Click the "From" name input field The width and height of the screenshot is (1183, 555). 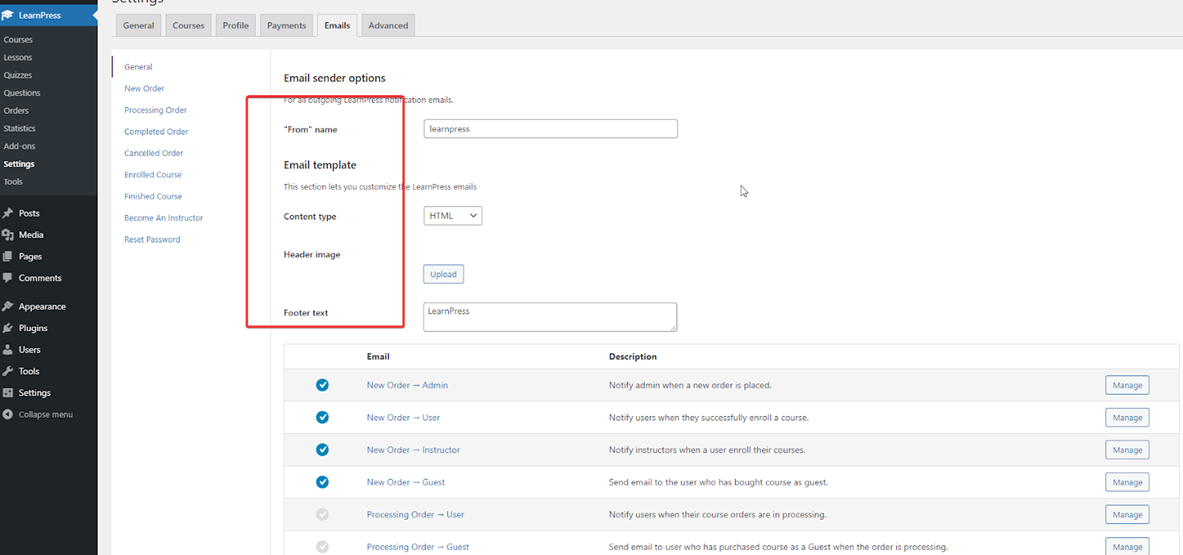550,129
